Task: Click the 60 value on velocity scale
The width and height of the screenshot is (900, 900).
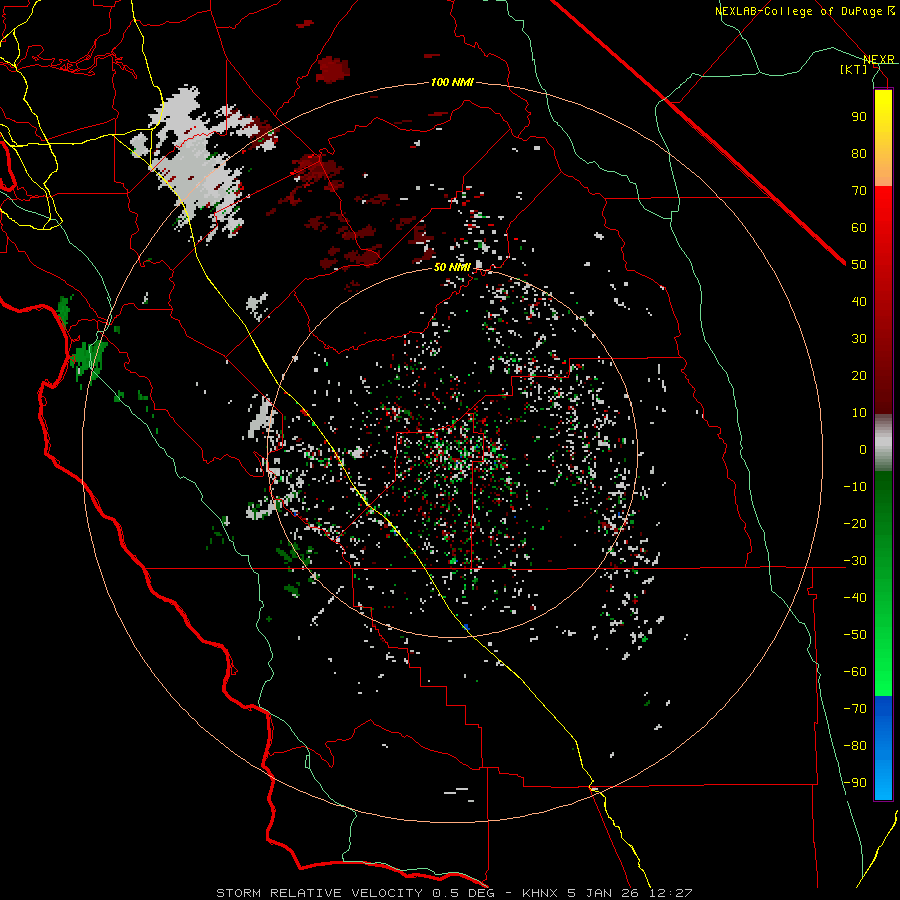Action: pyautogui.click(x=859, y=228)
